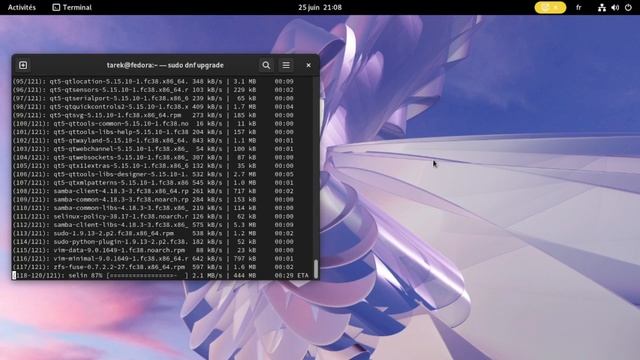Switch keyboard layout via fr indicator

click(579, 7)
